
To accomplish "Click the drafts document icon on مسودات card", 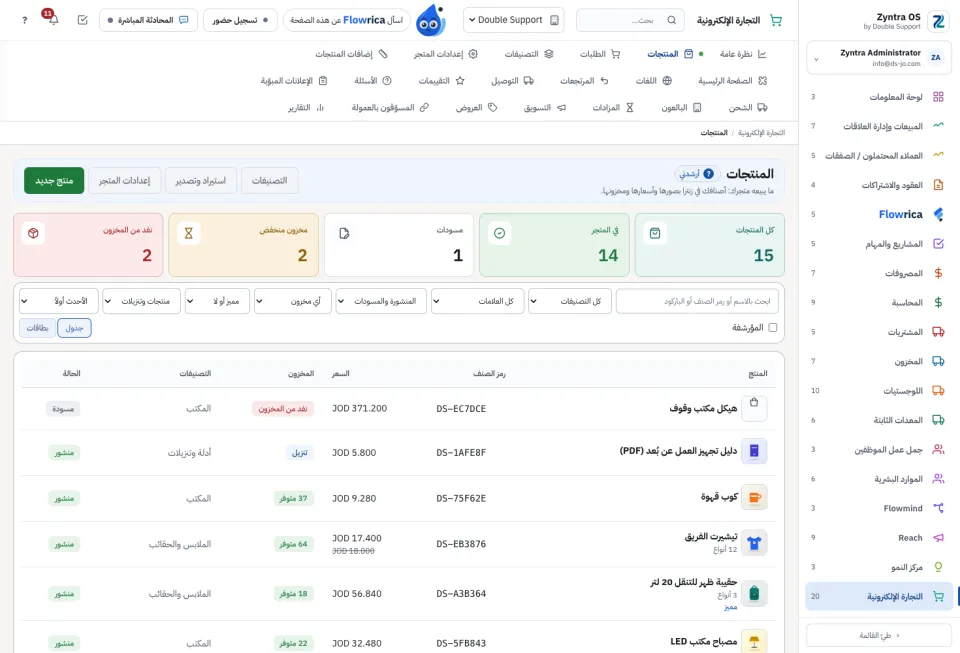I will 344,233.
